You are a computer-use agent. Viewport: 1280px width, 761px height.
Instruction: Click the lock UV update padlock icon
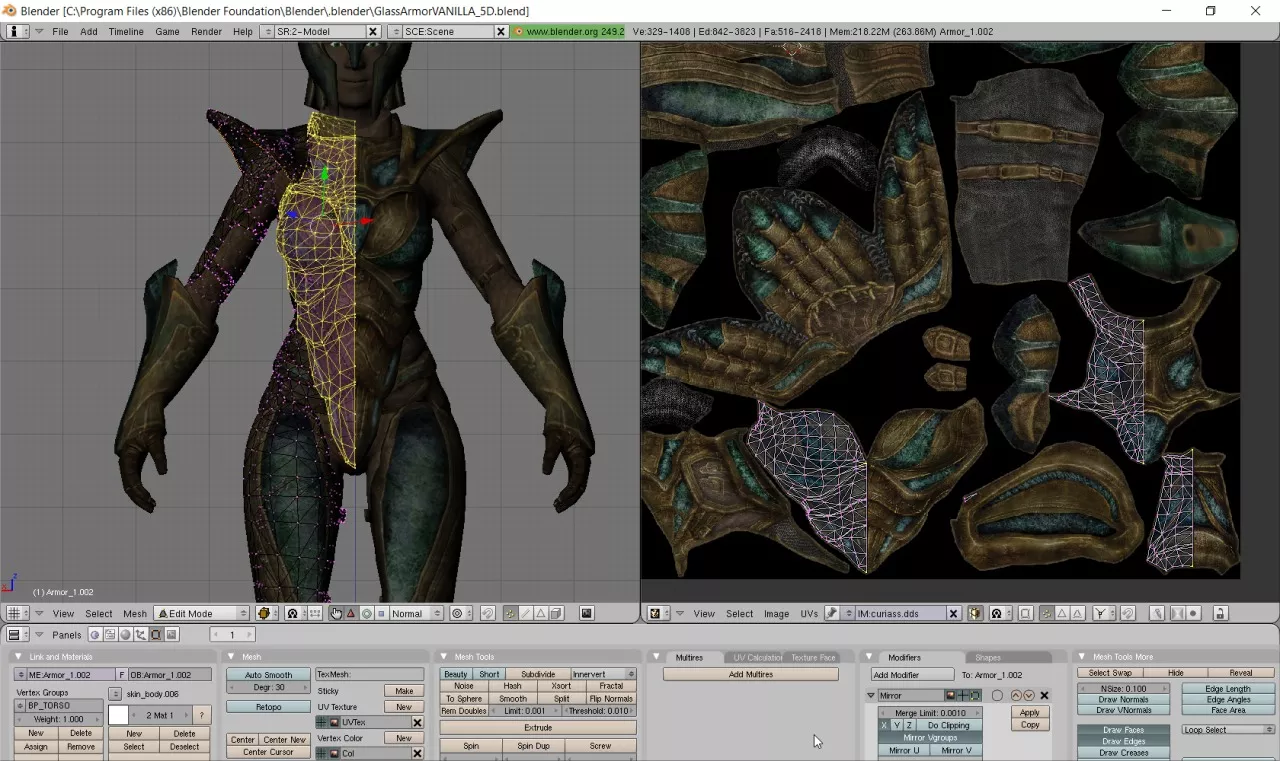click(1220, 613)
